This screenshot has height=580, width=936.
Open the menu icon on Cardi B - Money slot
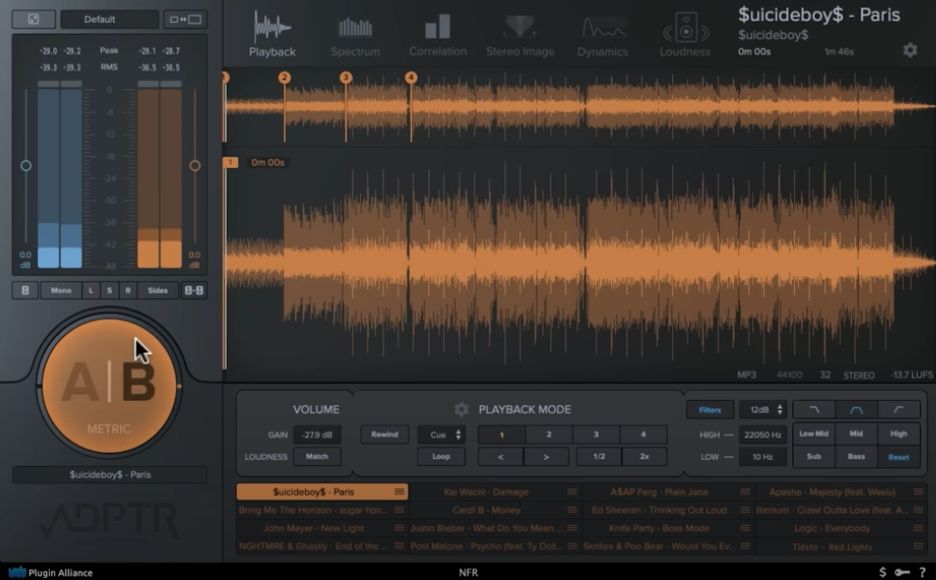(x=572, y=510)
